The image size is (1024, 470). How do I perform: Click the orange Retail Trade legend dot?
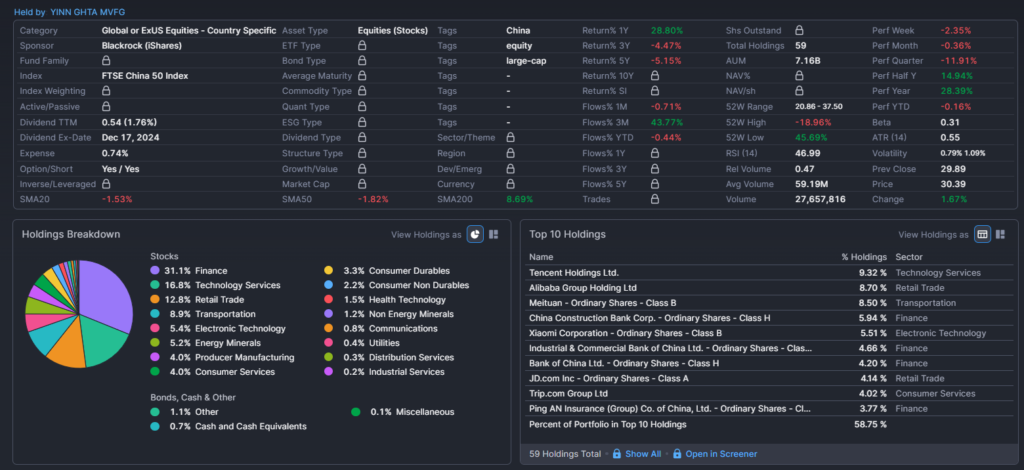click(x=155, y=299)
